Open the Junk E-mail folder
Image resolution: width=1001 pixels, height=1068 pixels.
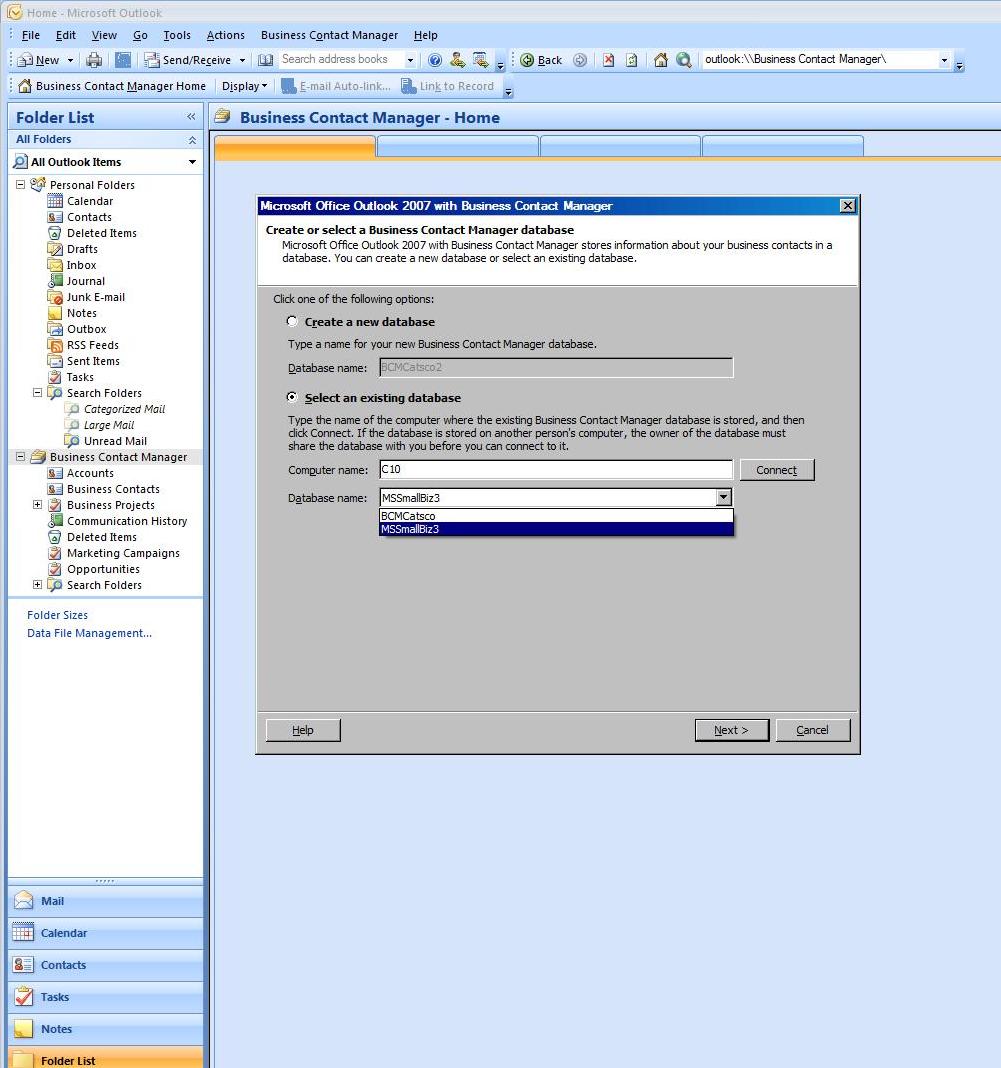(95, 297)
